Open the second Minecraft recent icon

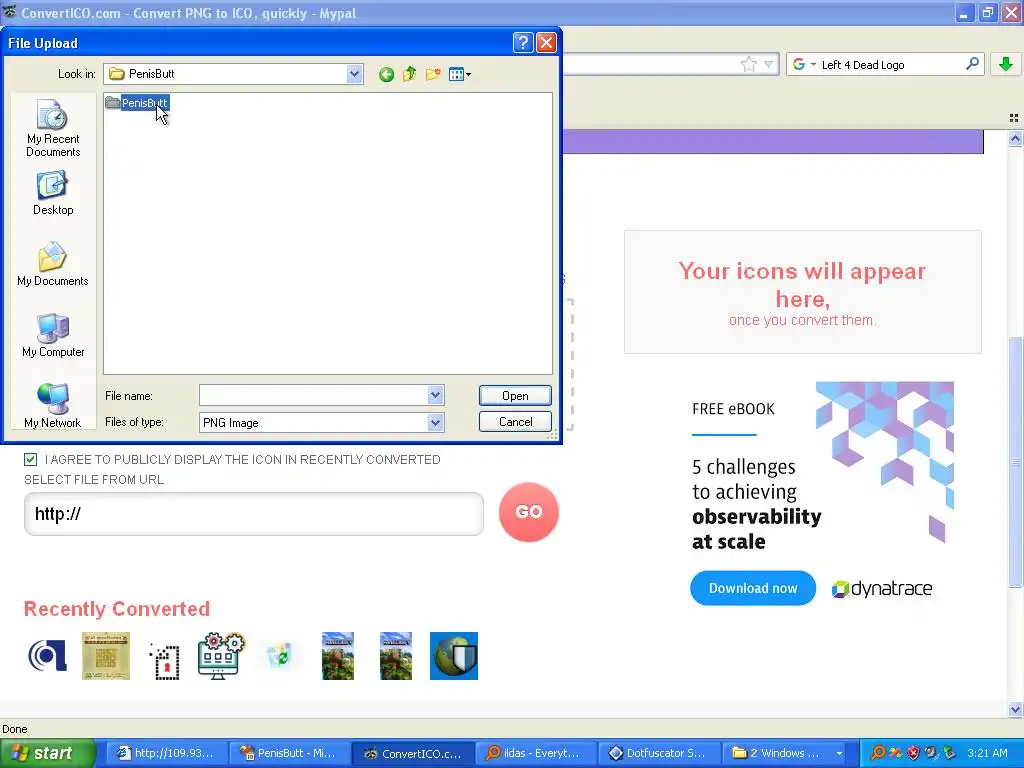(396, 656)
